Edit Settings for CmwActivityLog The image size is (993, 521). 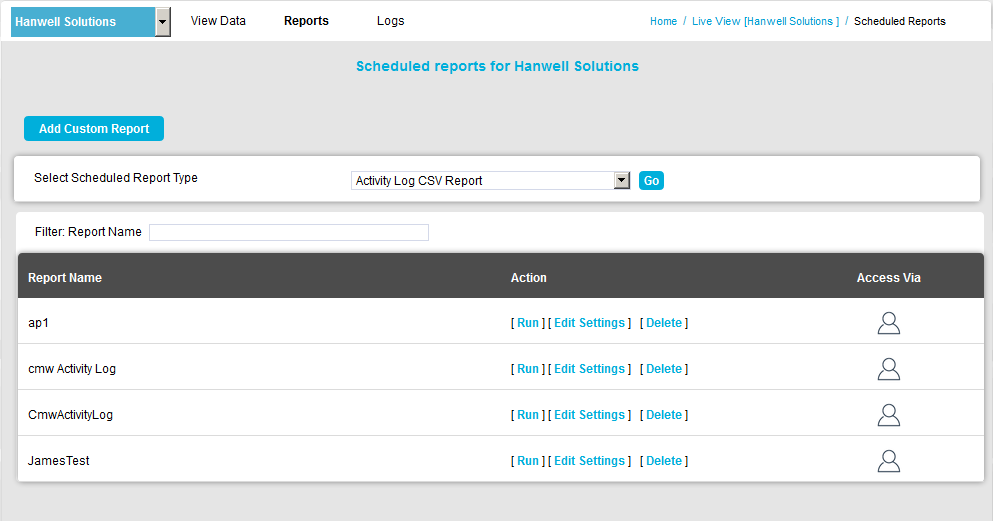590,415
